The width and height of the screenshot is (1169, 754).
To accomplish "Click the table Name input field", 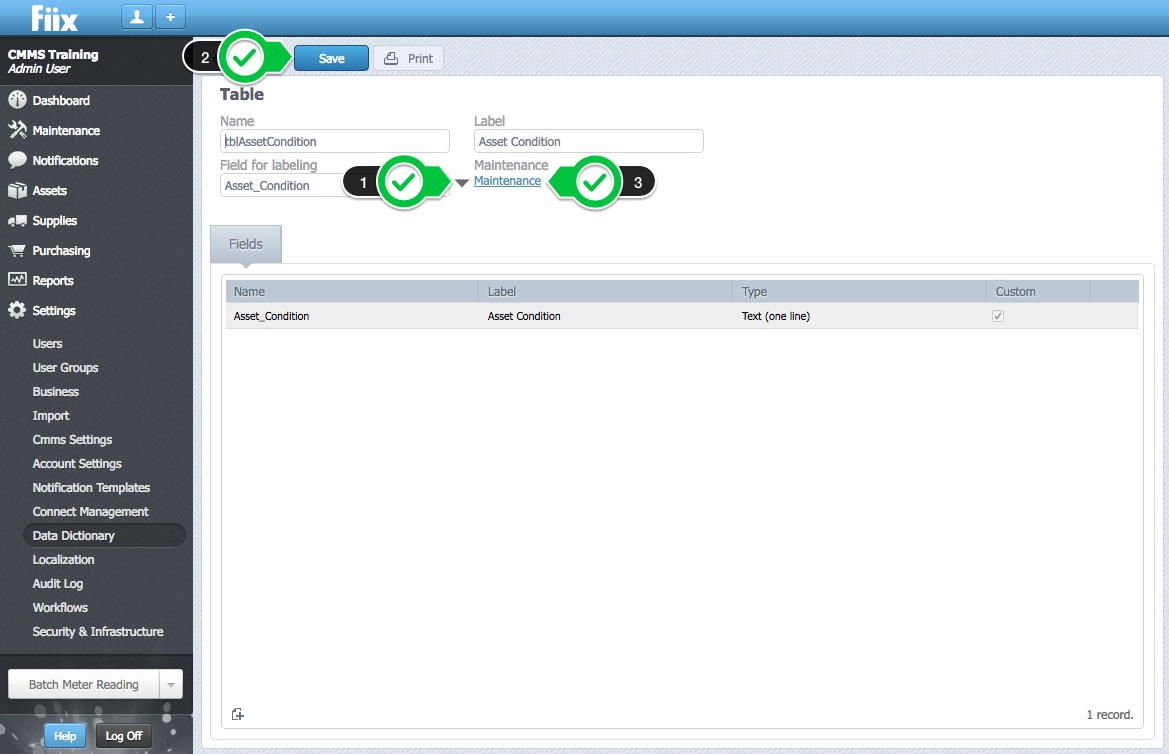I will (335, 142).
